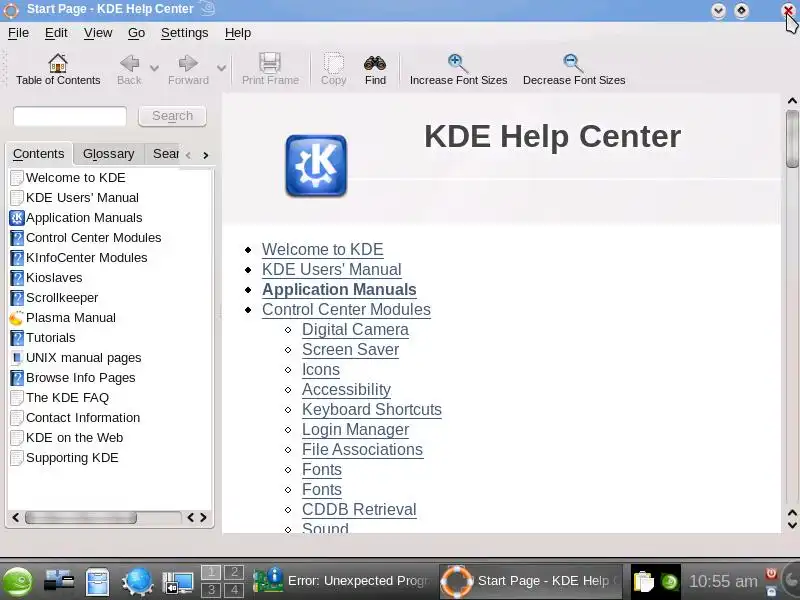
Task: Open the File menu
Action: (x=18, y=33)
